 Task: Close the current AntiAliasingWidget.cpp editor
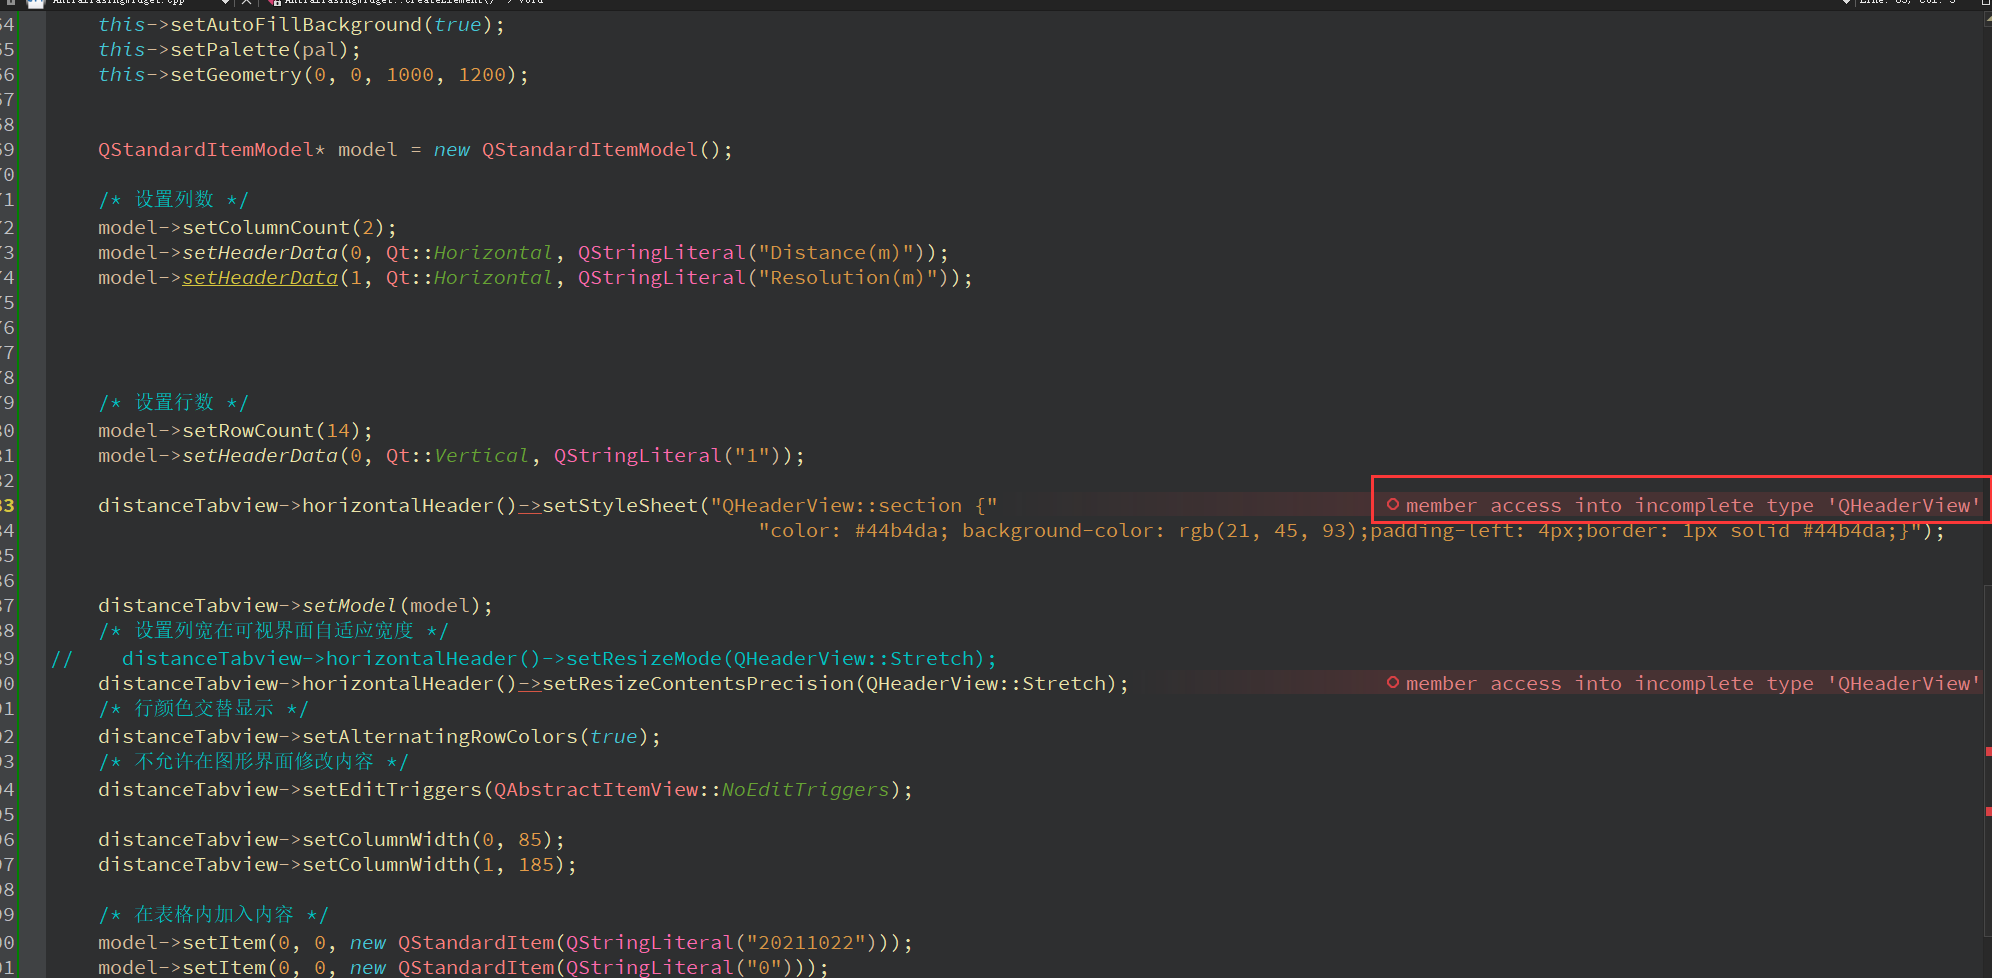tap(246, 3)
